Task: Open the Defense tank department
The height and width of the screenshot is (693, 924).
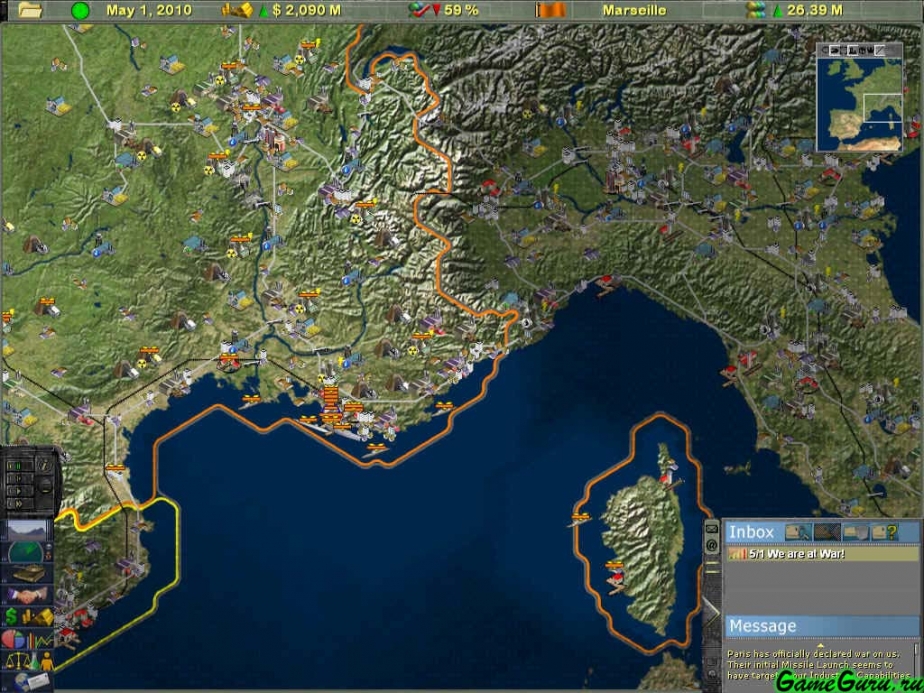Action: pos(27,573)
